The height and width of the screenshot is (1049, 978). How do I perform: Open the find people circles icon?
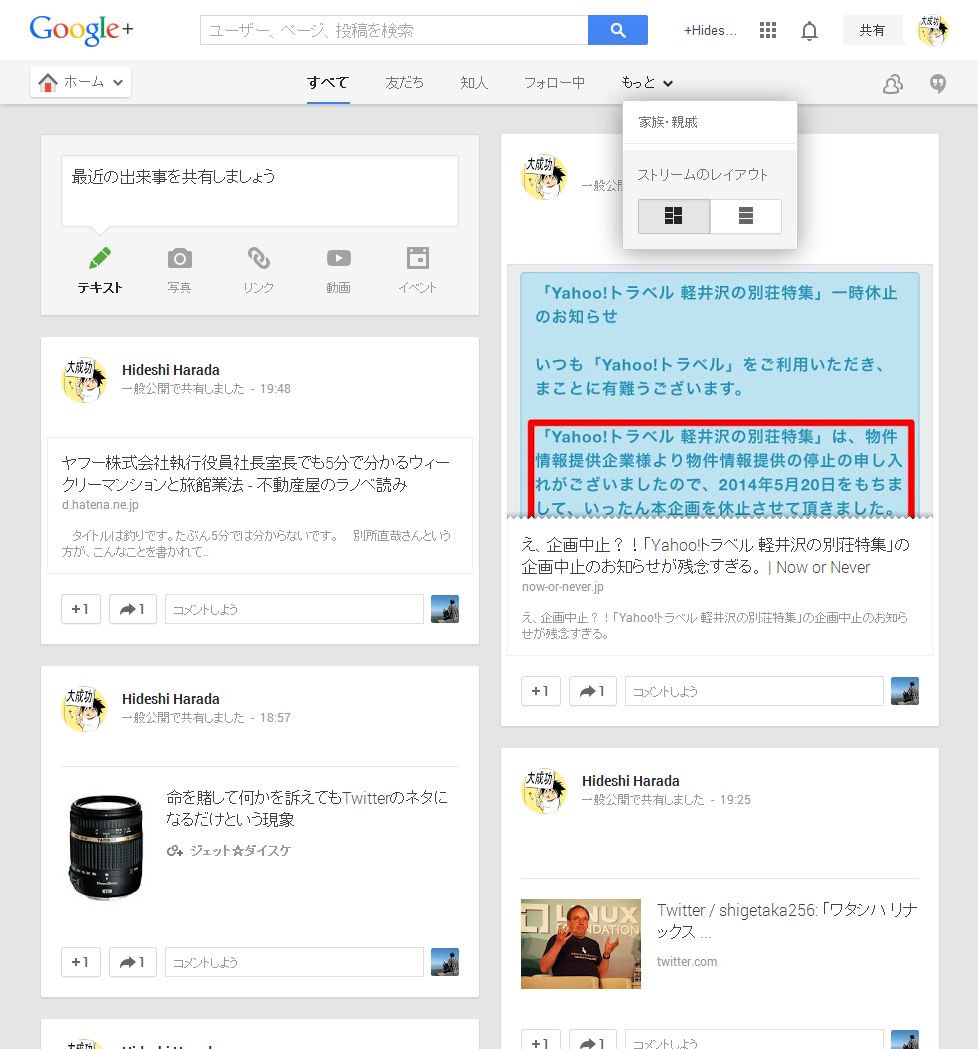(892, 84)
